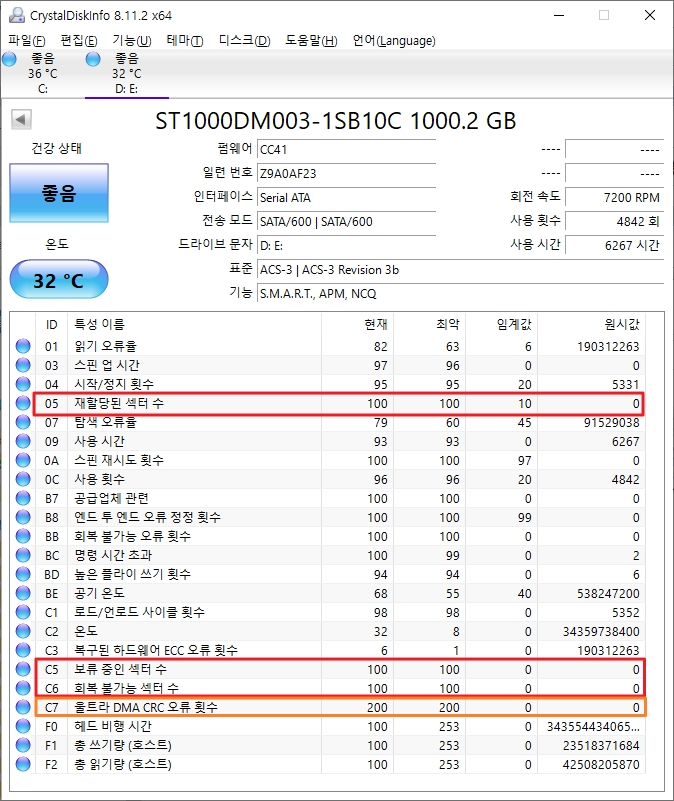Click the 32 °C temperature indicator

[59, 279]
